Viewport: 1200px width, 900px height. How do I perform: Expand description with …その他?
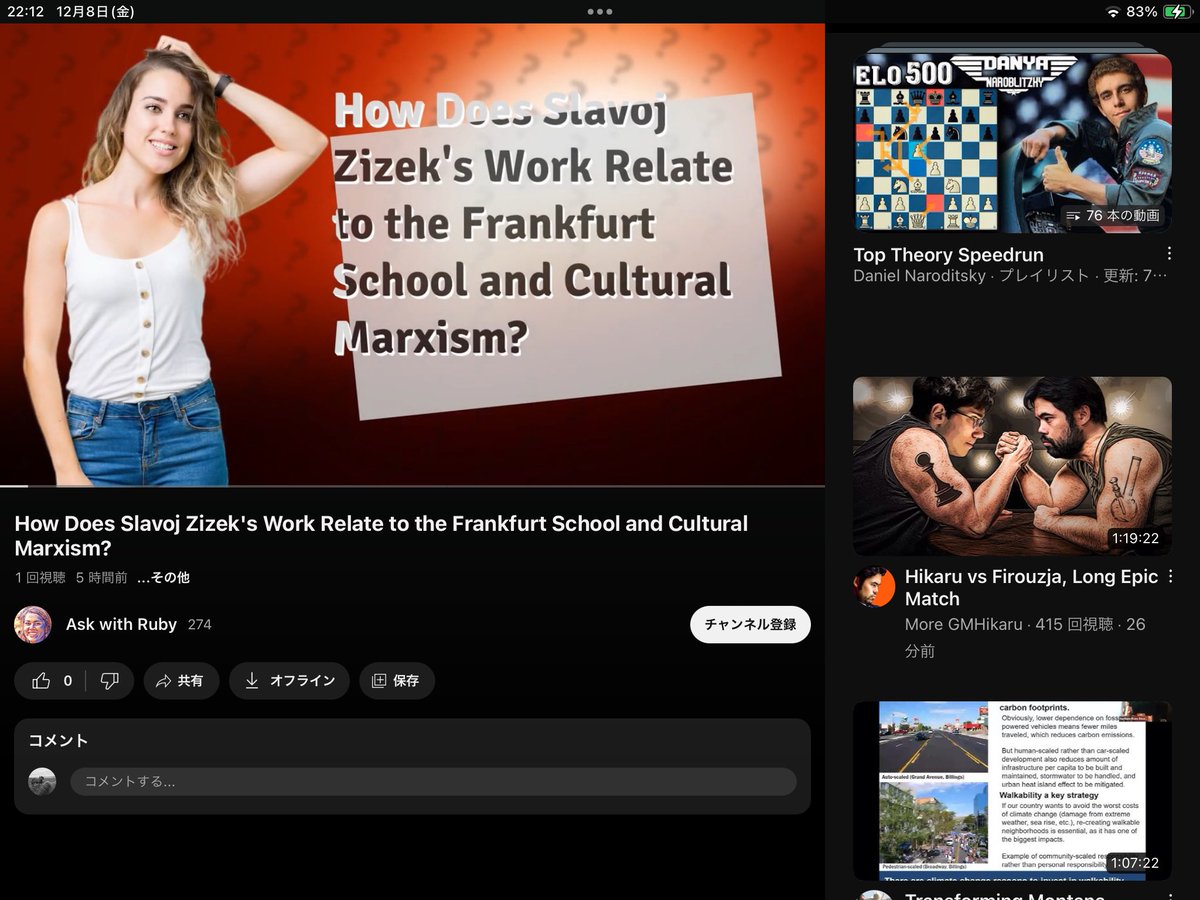pos(163,578)
